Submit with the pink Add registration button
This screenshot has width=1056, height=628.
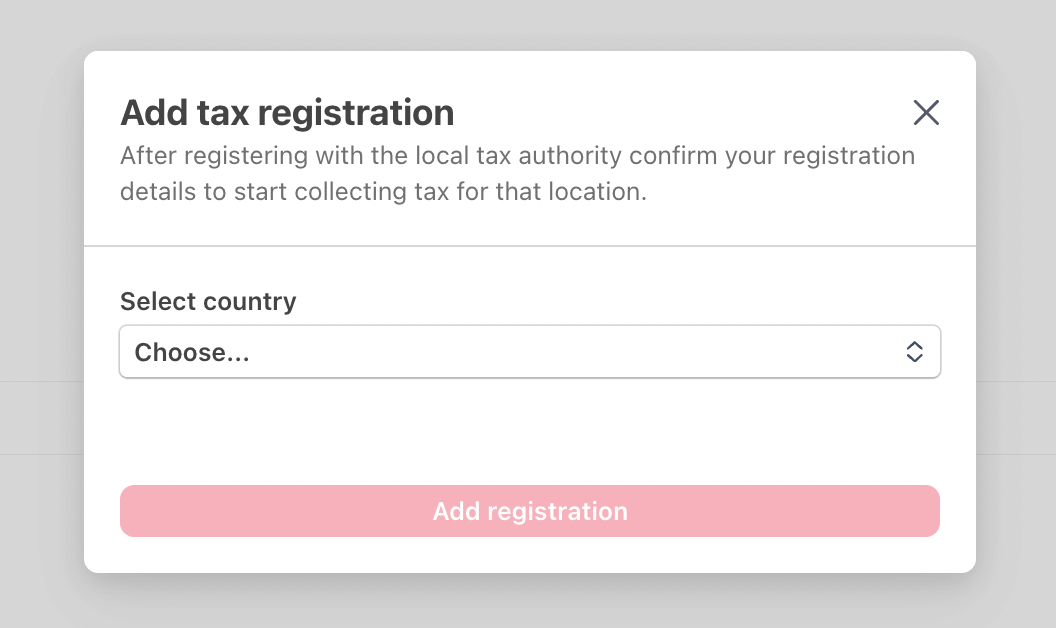[529, 511]
